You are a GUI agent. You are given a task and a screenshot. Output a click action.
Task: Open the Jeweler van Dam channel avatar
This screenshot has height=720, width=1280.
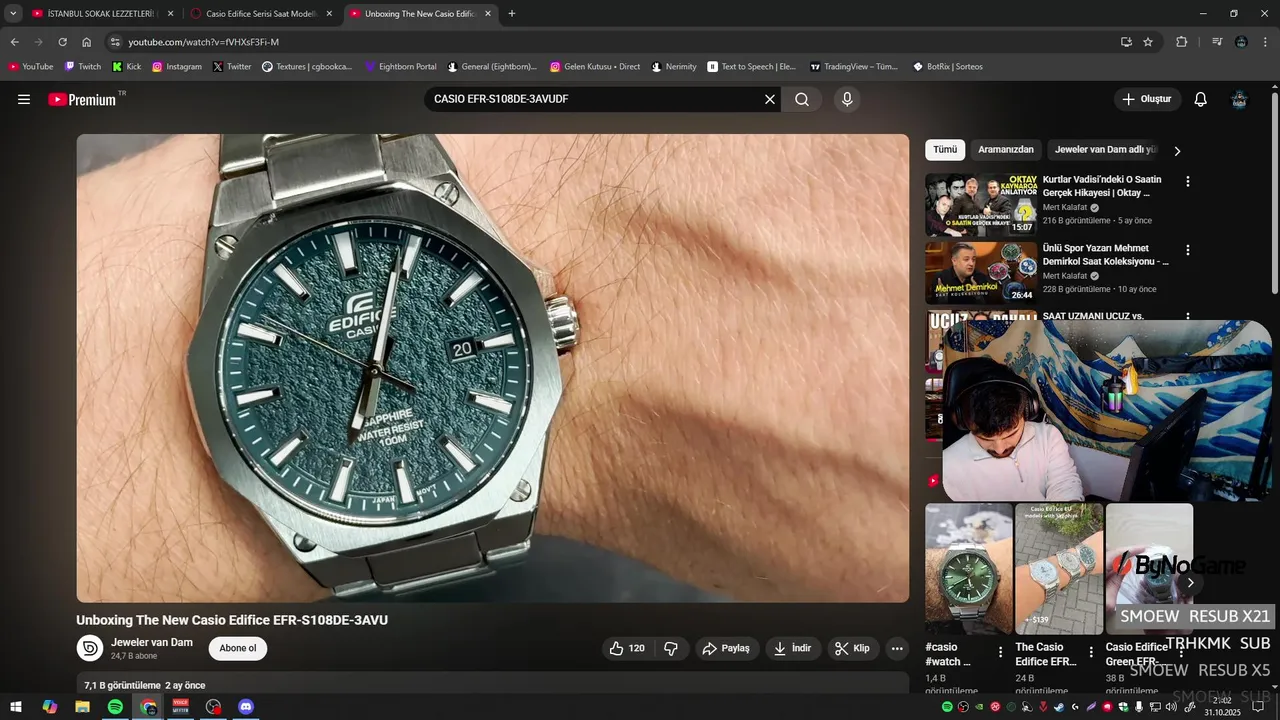point(90,648)
